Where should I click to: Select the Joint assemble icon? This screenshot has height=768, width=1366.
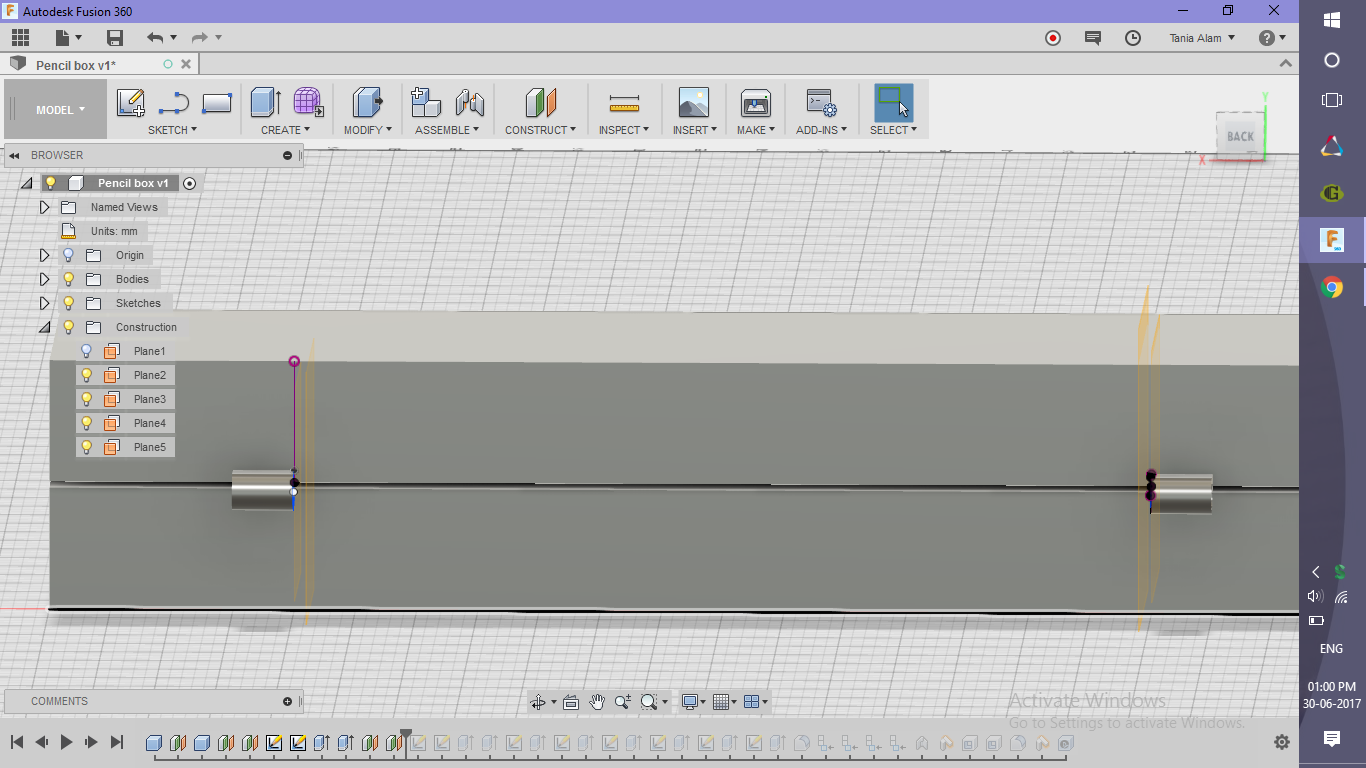click(x=470, y=102)
